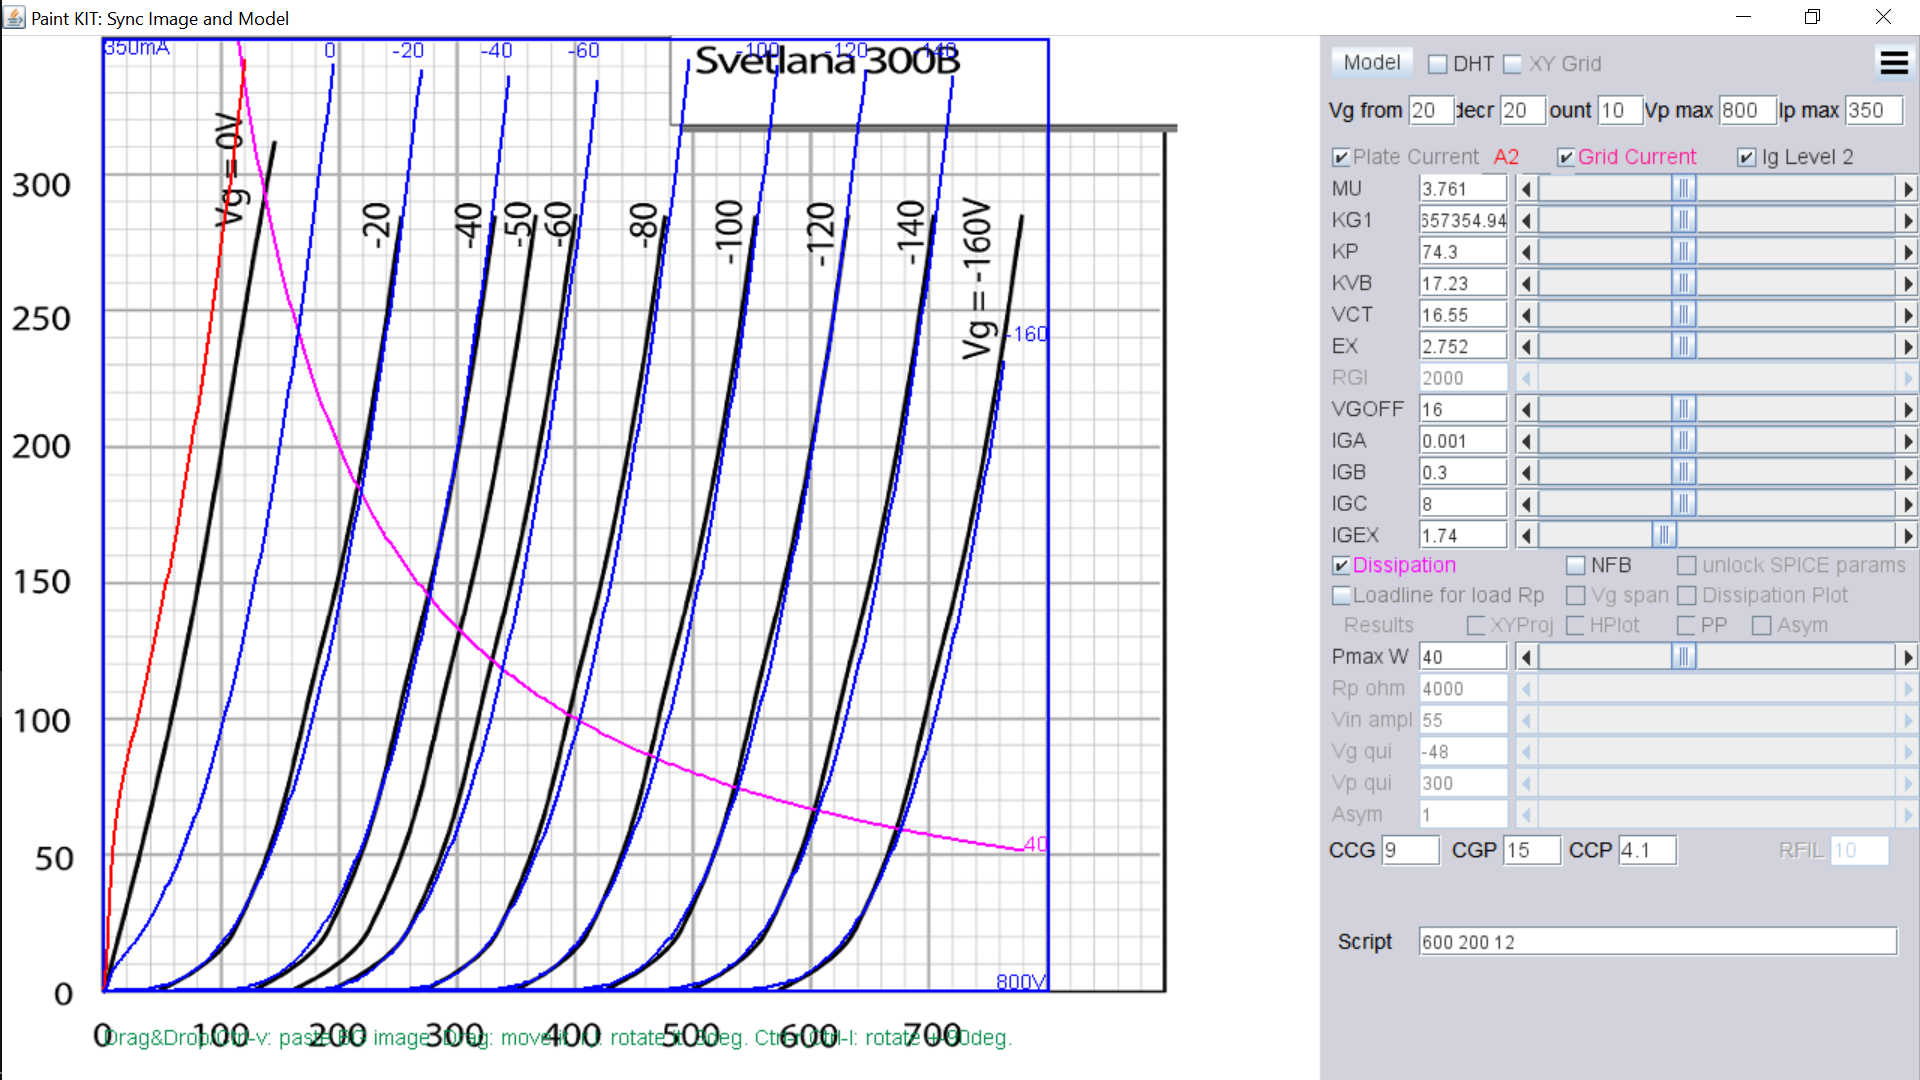Viewport: 1920px width, 1080px height.
Task: Click the IGC slider left arrow
Action: pyautogui.click(x=1526, y=504)
